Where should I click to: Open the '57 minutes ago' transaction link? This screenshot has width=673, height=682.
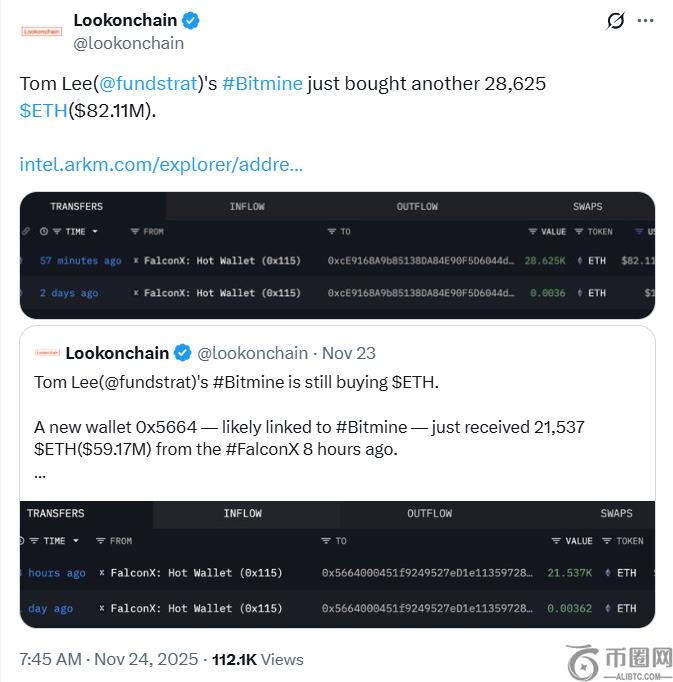point(80,261)
